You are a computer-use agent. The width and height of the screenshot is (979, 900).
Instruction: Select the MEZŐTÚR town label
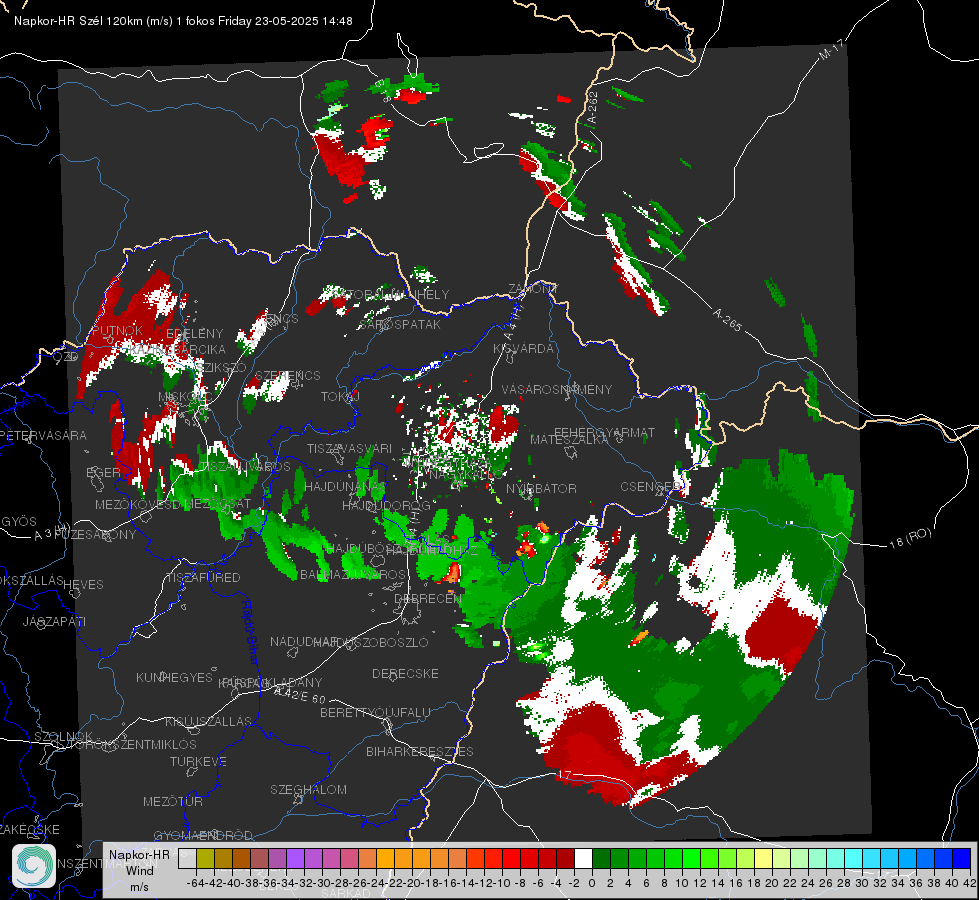pos(173,801)
